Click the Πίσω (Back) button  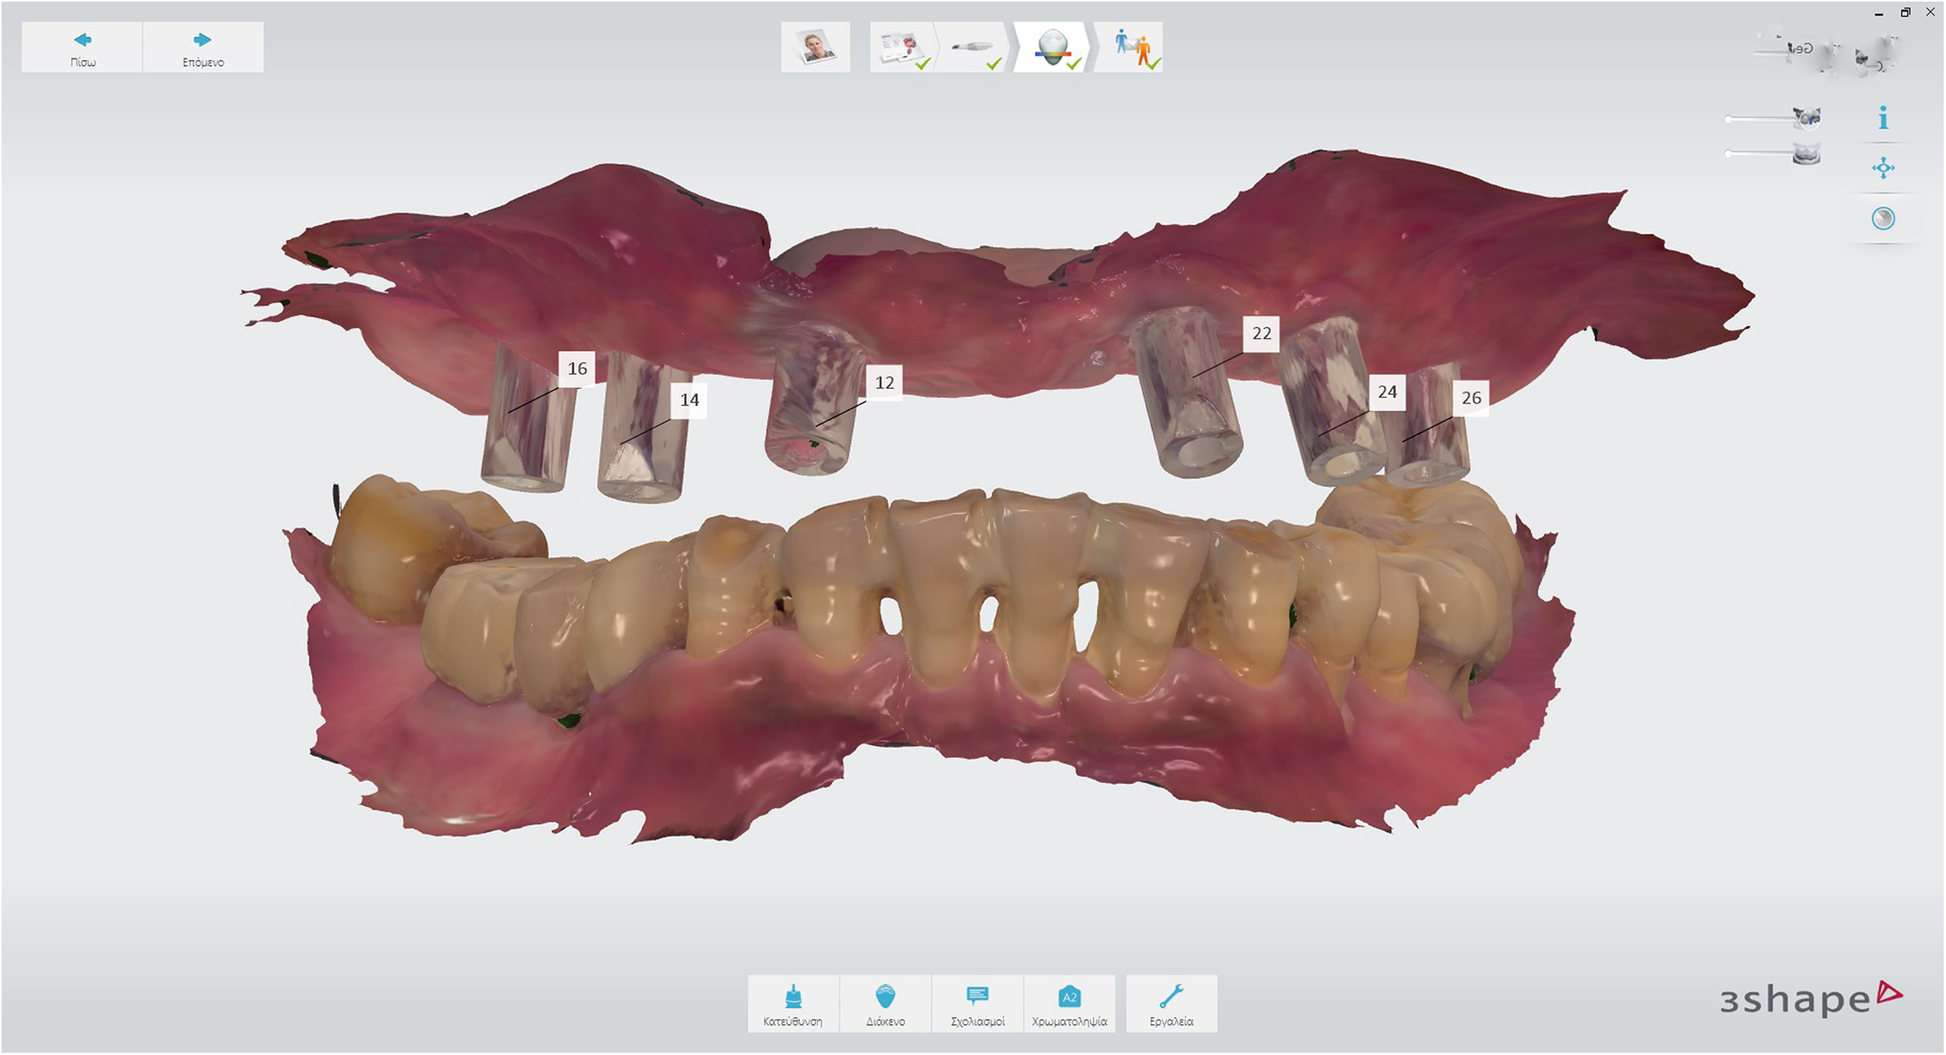82,46
